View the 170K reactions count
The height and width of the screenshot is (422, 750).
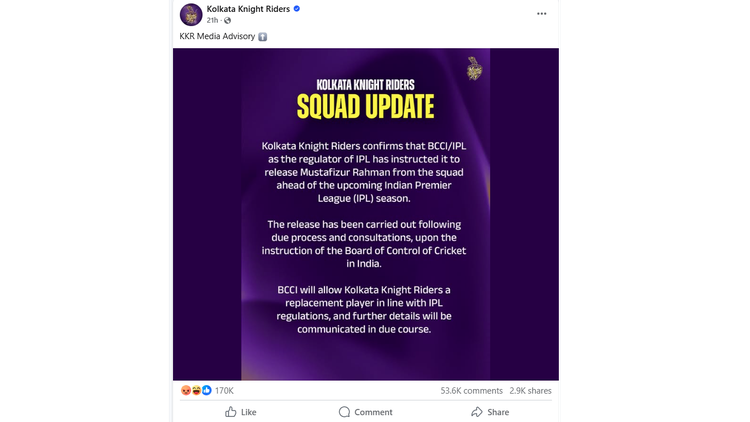[x=224, y=391]
